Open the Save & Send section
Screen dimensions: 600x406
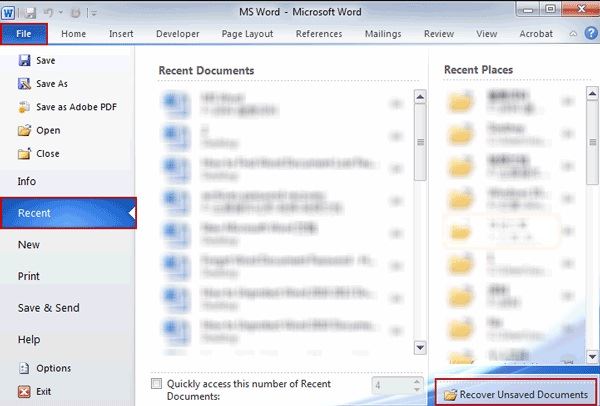49,308
